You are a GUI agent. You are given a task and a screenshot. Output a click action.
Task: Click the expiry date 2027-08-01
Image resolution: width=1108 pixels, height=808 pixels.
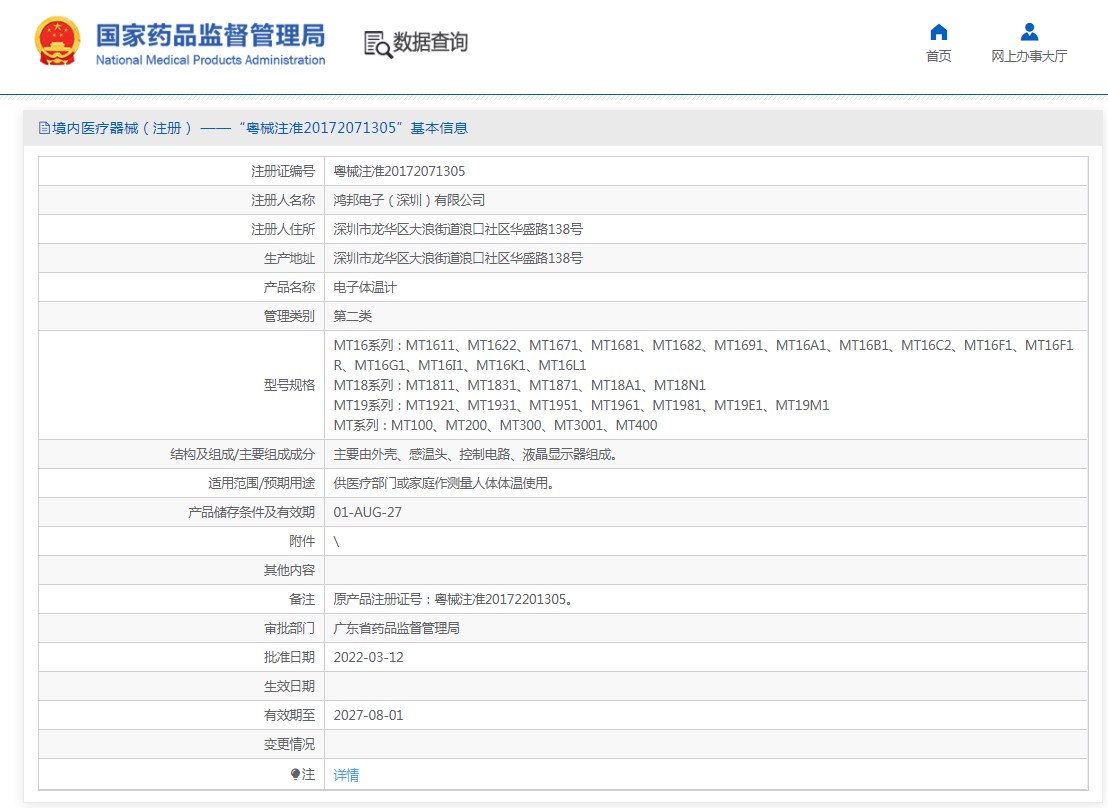(368, 715)
